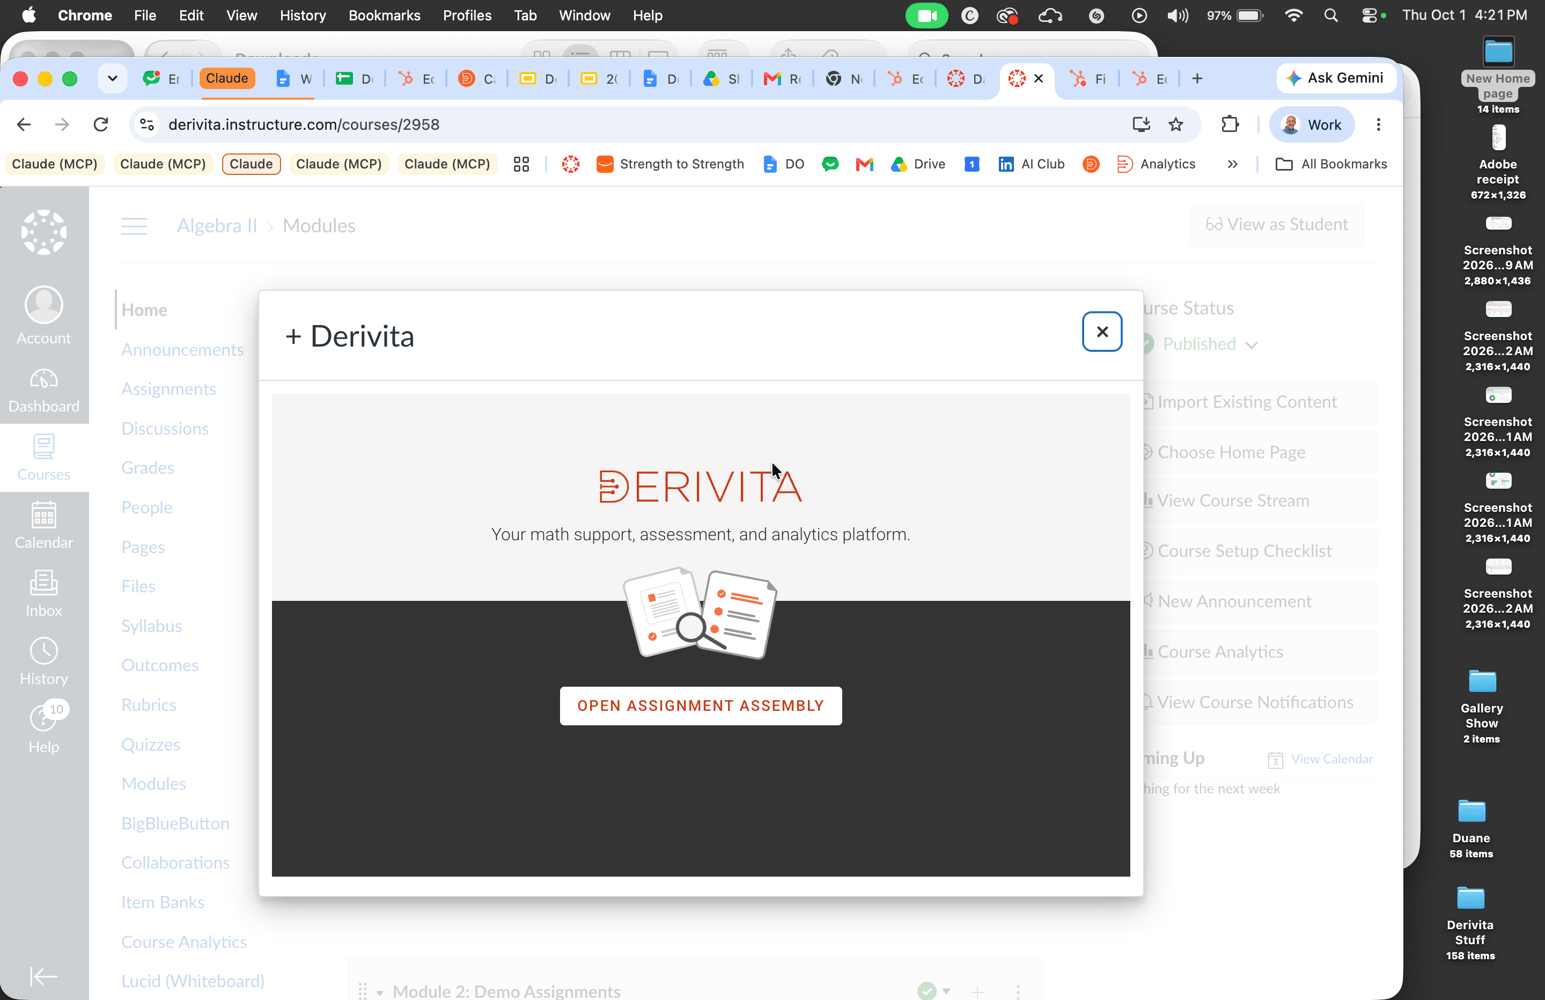Open History in Canvas global navigation
The image size is (1545, 1000).
click(x=44, y=663)
